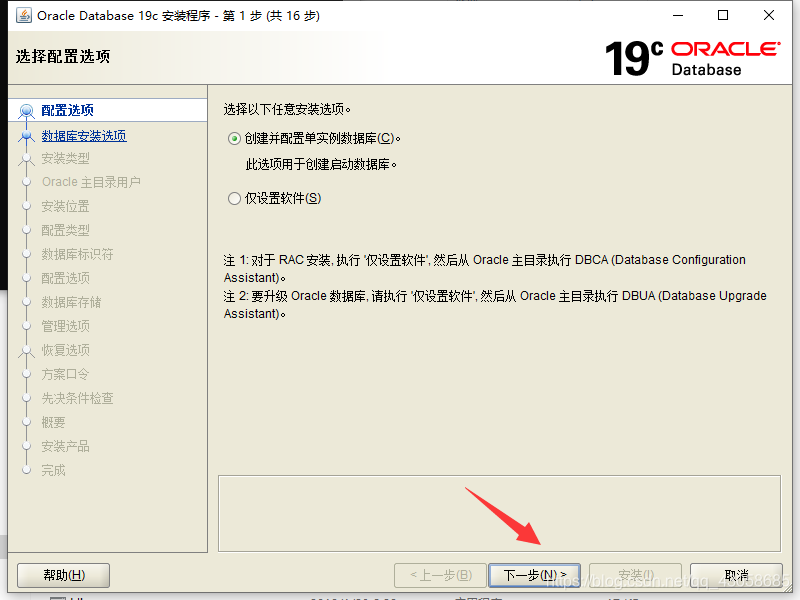Click the step node icon for 数据库安装选项
Viewport: 800px width, 600px height.
27,134
